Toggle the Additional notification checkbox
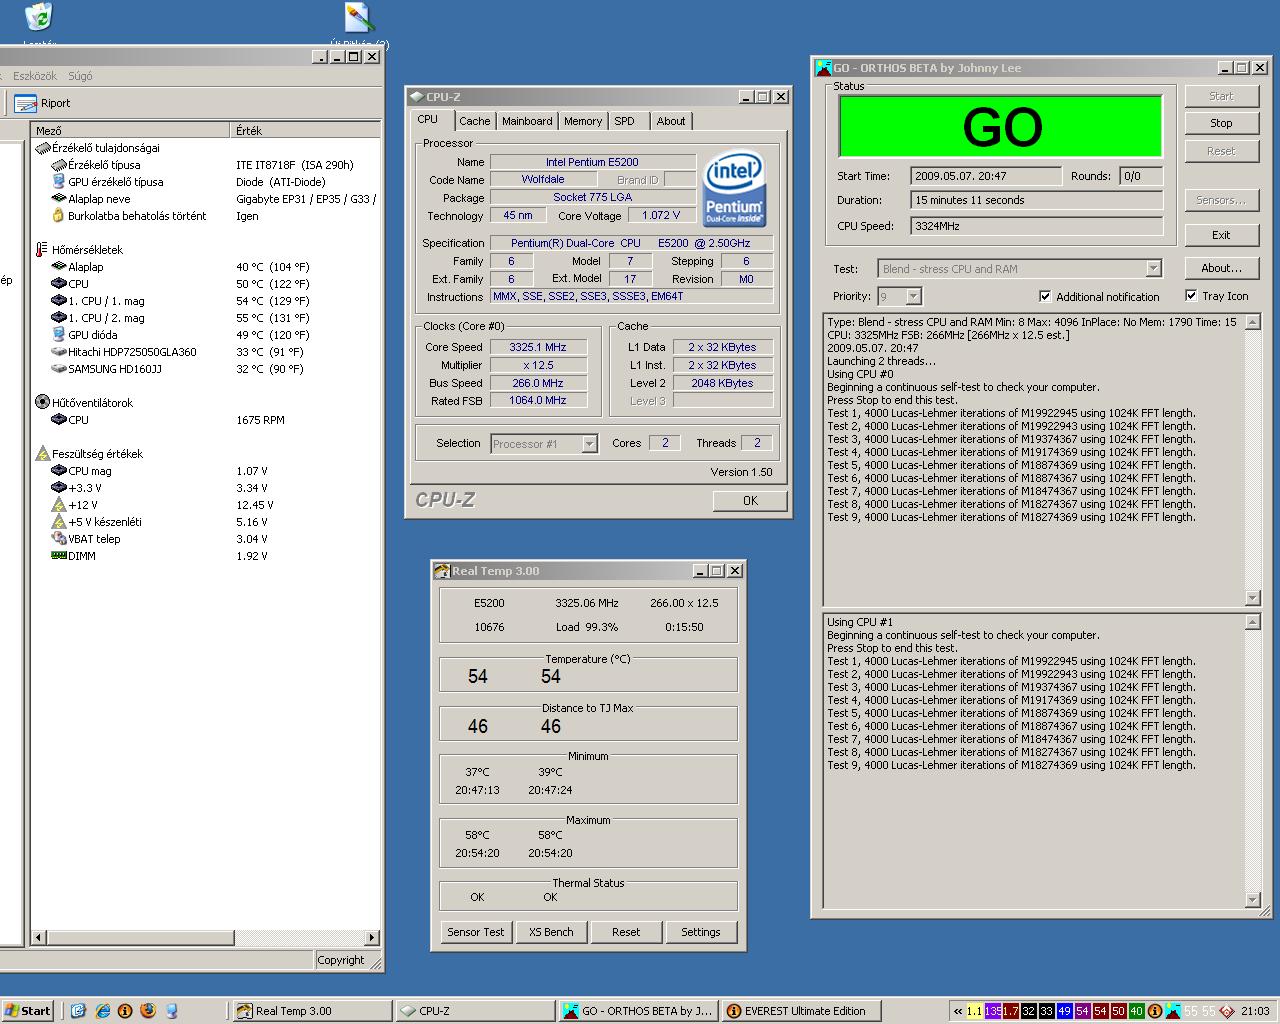The height and width of the screenshot is (1024, 1280). 1045,297
